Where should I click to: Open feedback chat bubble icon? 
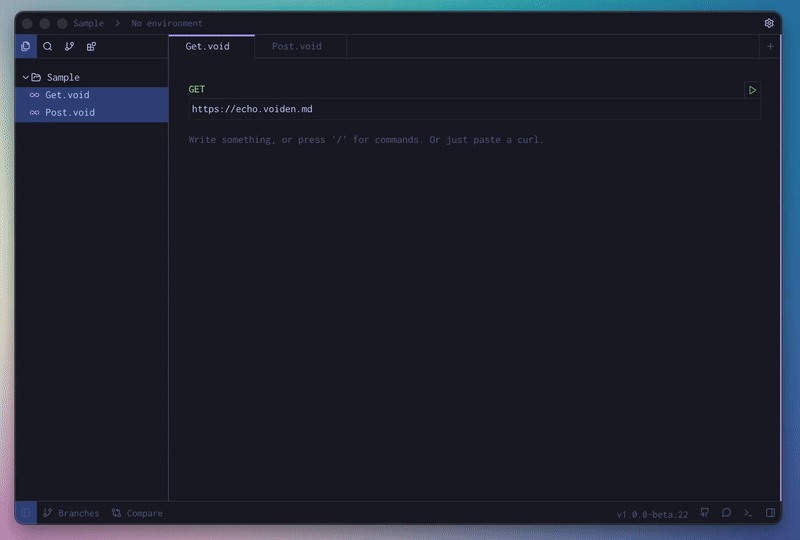[727, 512]
